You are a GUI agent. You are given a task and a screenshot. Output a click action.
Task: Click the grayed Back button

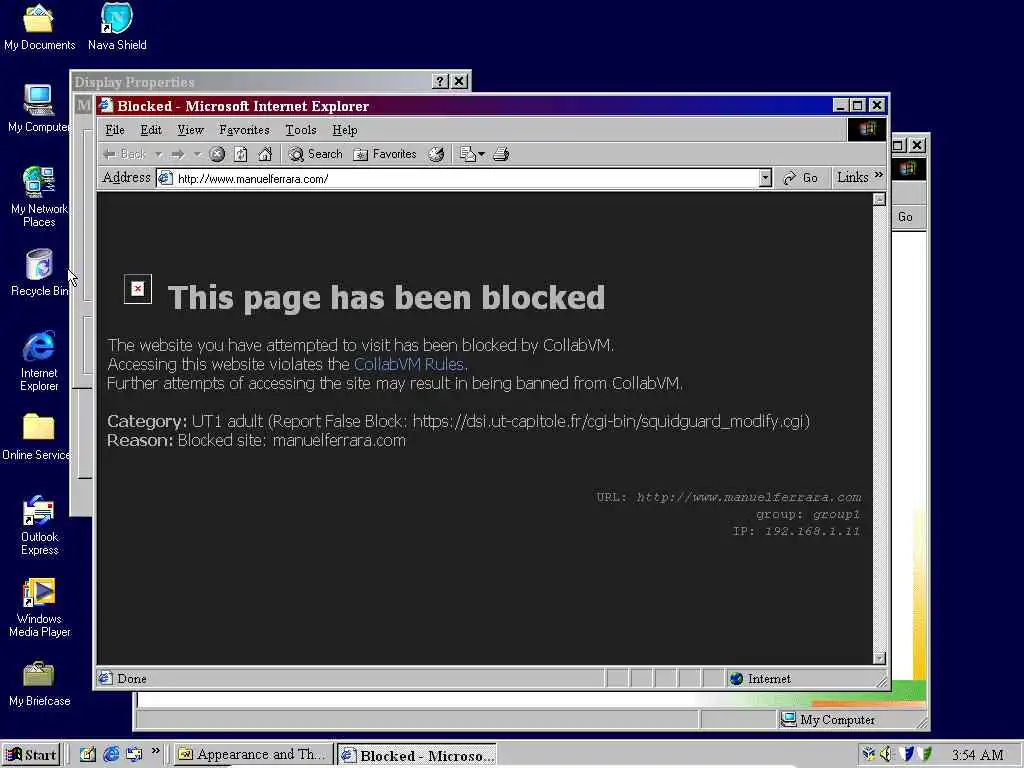125,154
